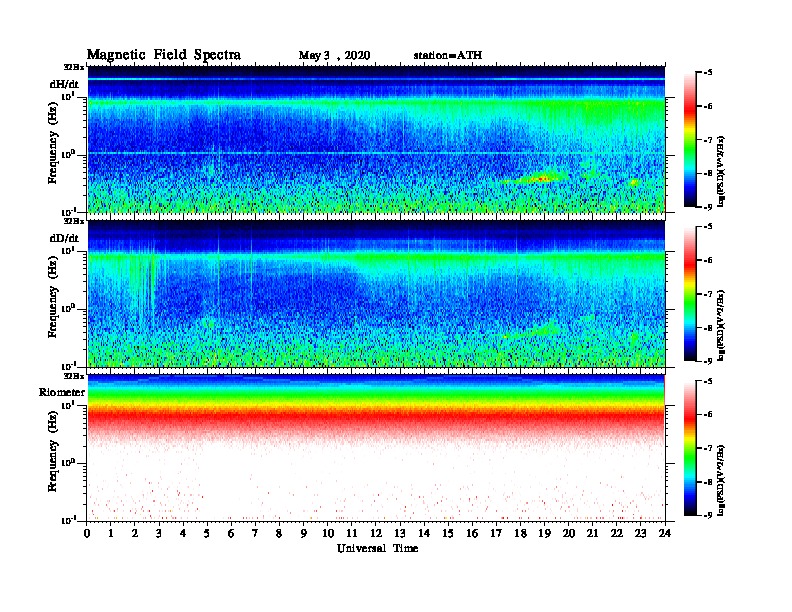Select the "May 3, 2020" date text
The image size is (792, 612).
tap(334, 56)
